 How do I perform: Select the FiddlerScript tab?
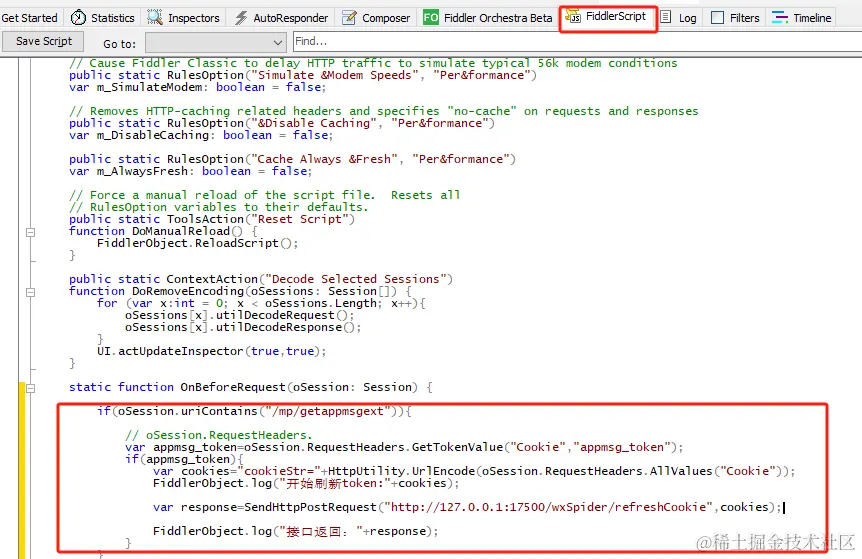pyautogui.click(x=607, y=16)
